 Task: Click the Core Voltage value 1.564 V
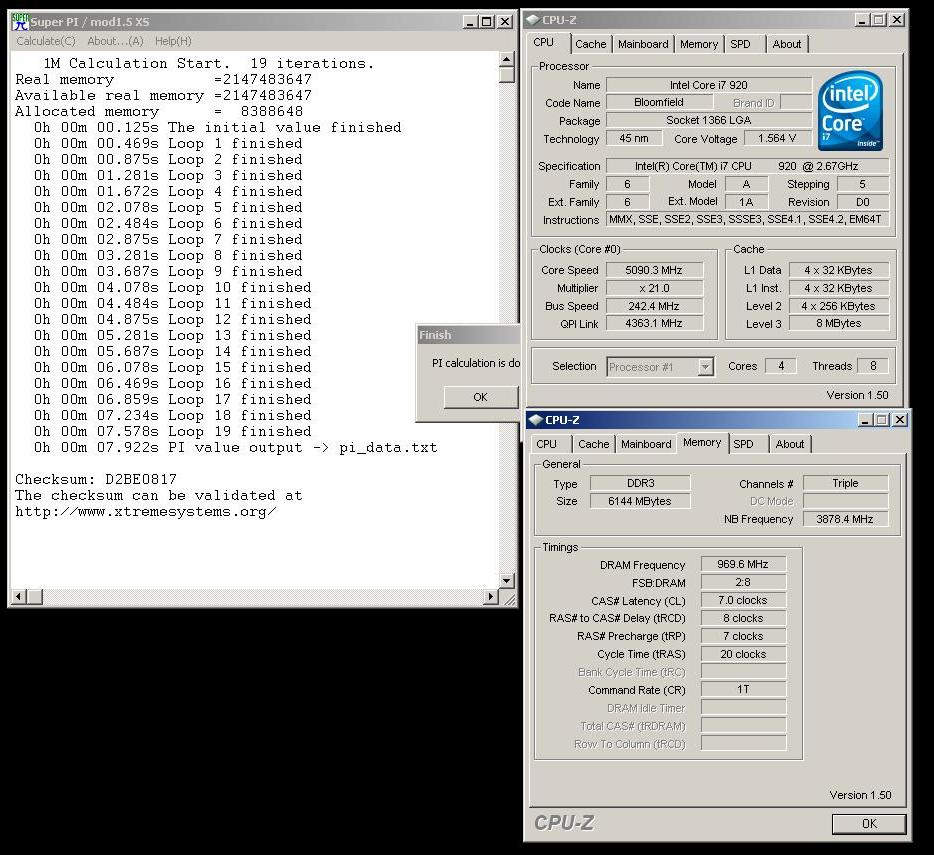point(777,138)
